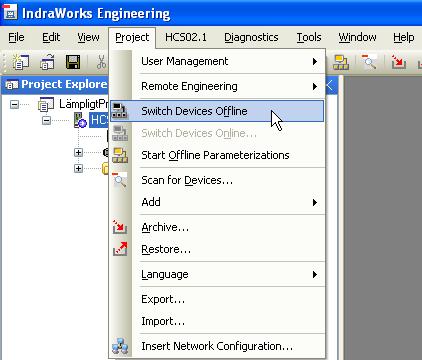Click the Restore menu icon
The width and height of the screenshot is (422, 360).
tap(120, 249)
